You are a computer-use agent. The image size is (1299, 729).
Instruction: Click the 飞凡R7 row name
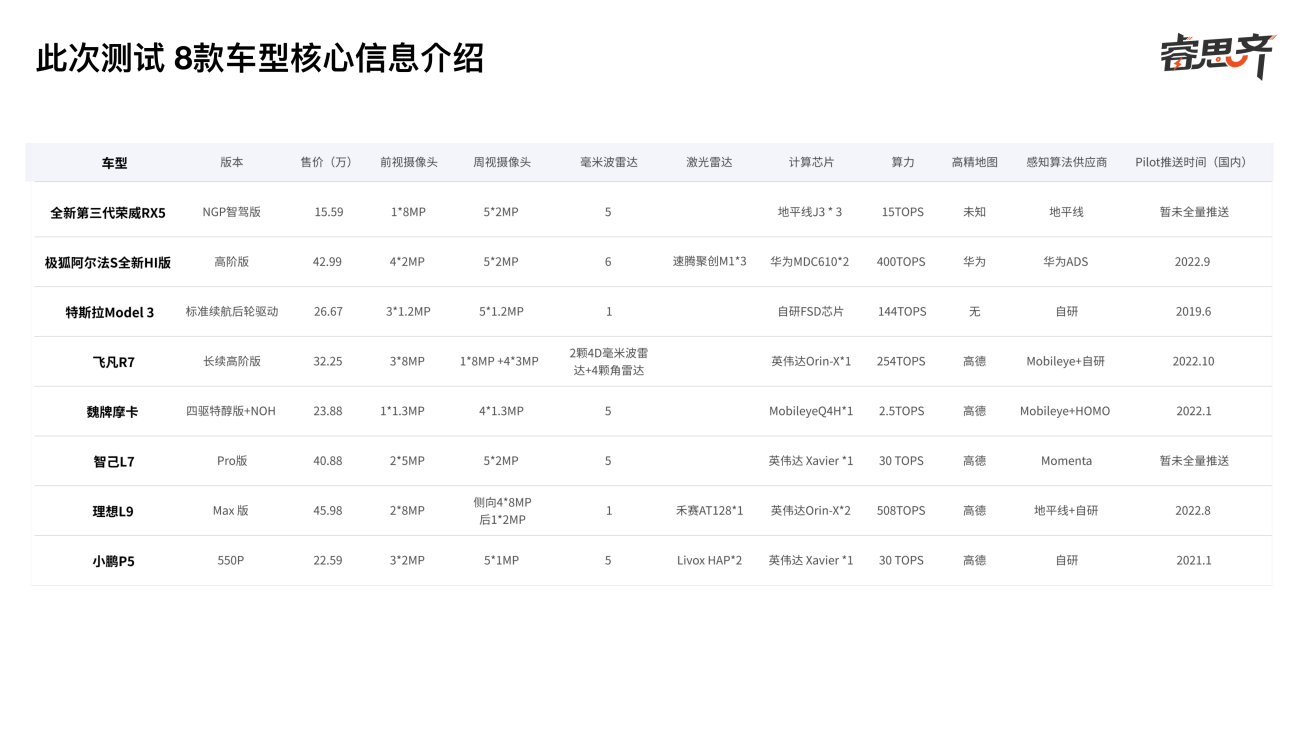click(x=113, y=362)
